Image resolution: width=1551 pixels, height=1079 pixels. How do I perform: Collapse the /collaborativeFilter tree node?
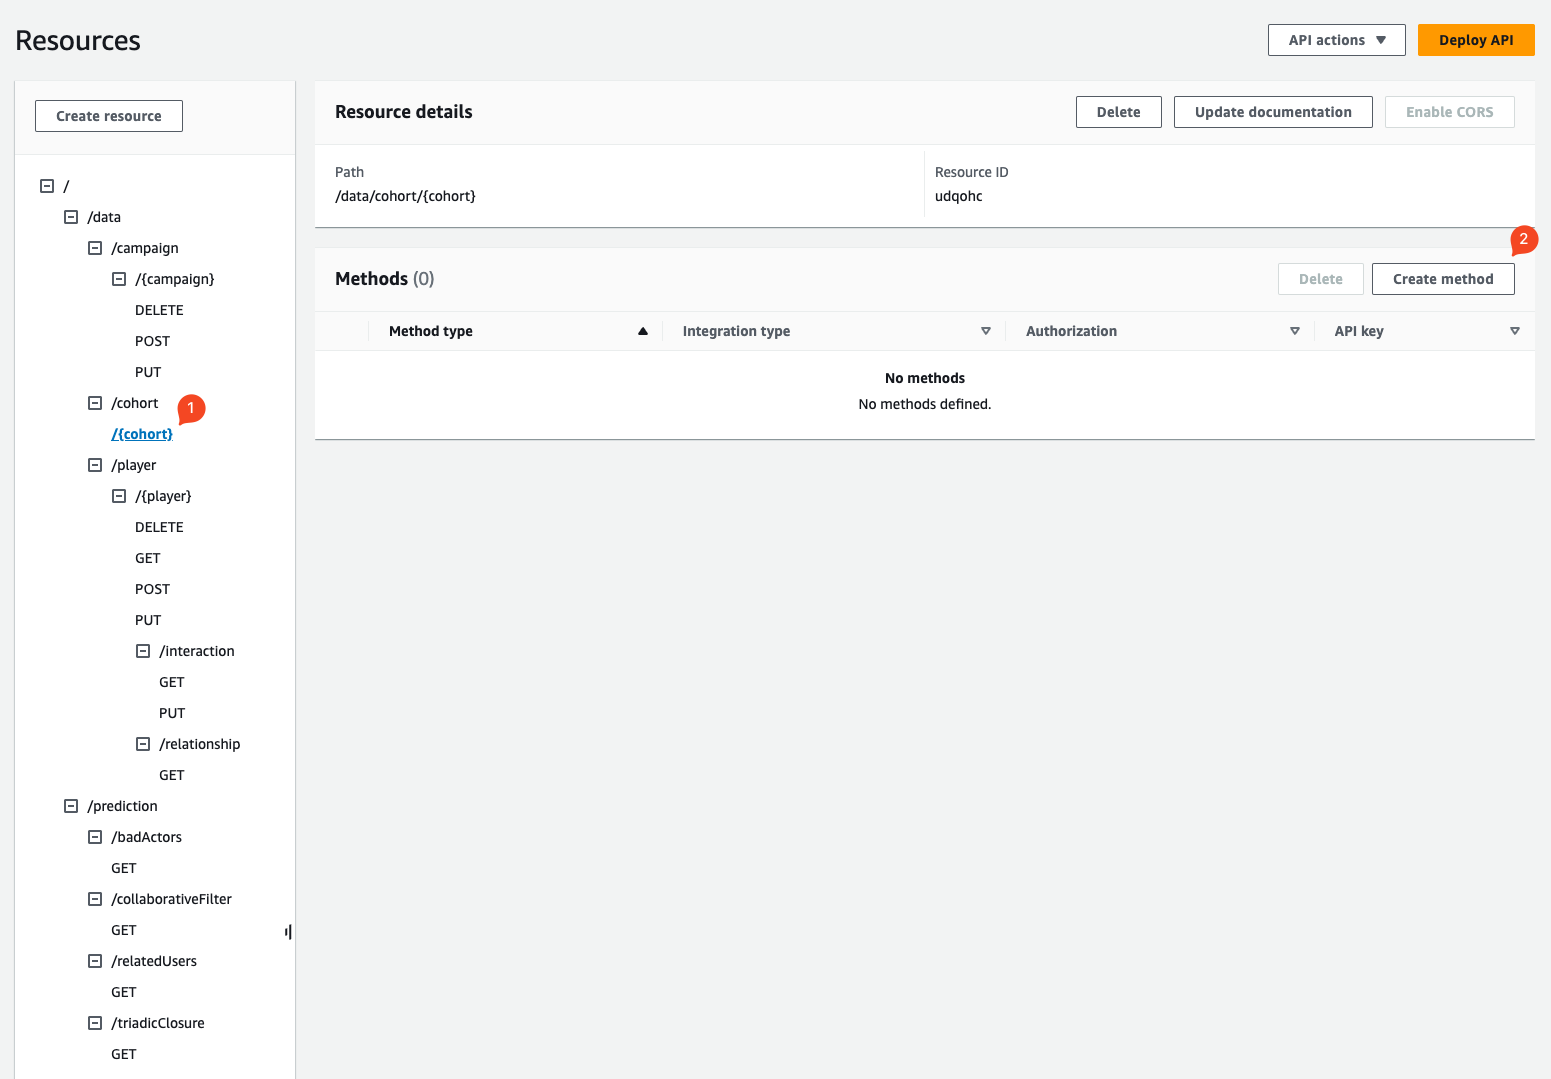coord(95,899)
